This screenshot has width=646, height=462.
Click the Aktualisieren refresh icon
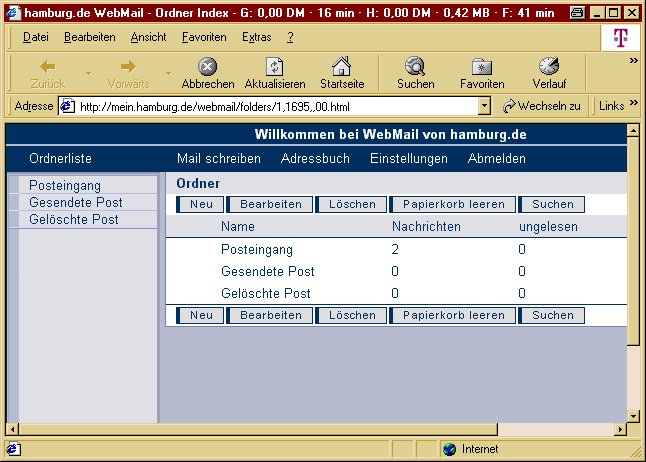274,67
